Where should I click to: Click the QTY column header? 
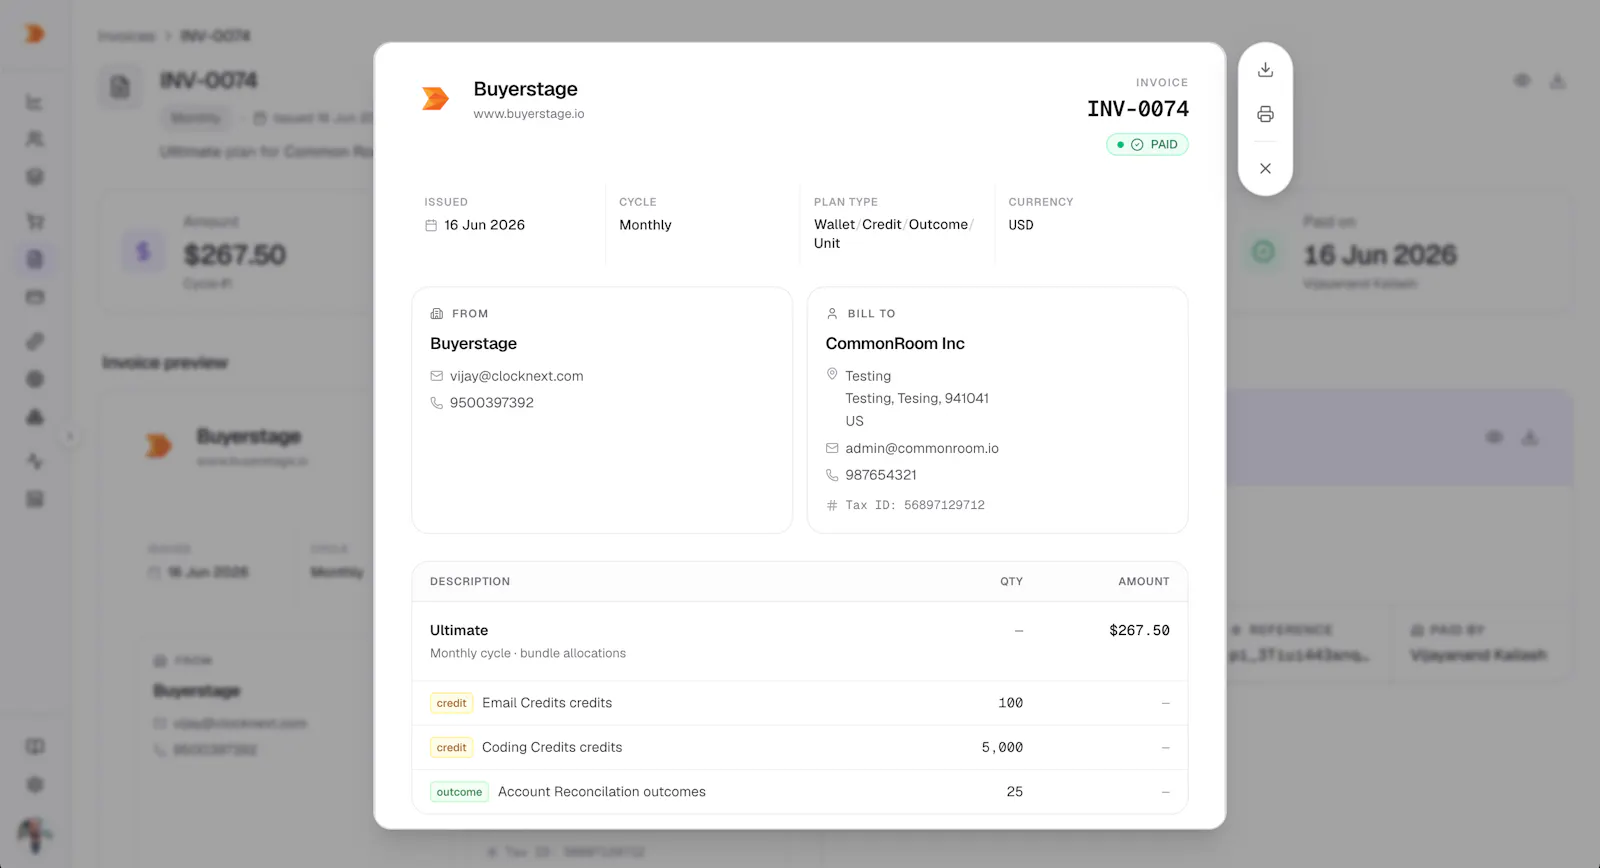1011,582
